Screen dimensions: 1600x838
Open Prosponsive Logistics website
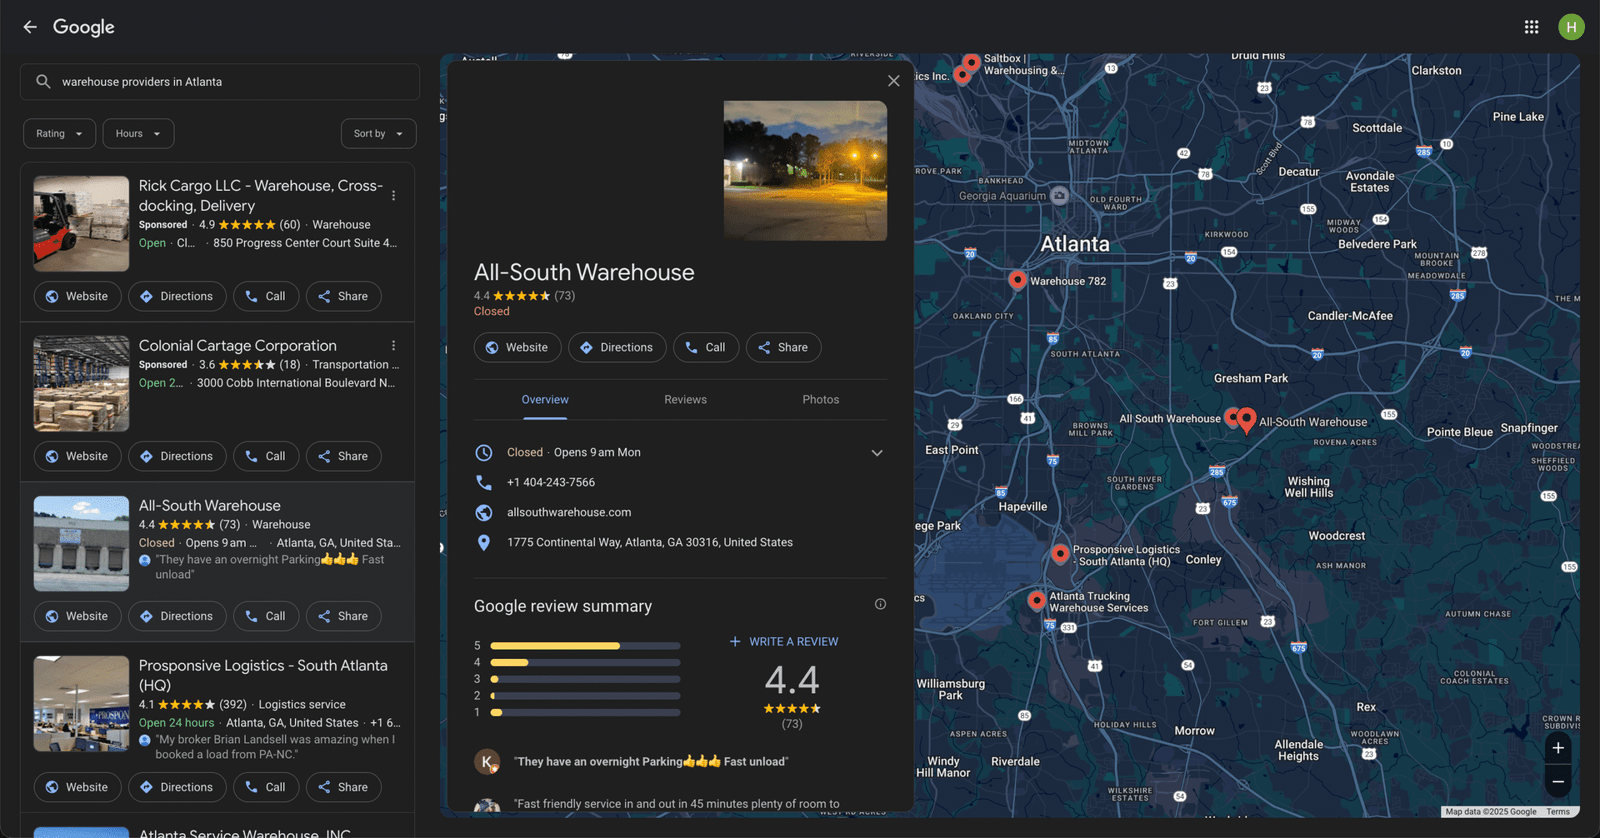(x=77, y=788)
